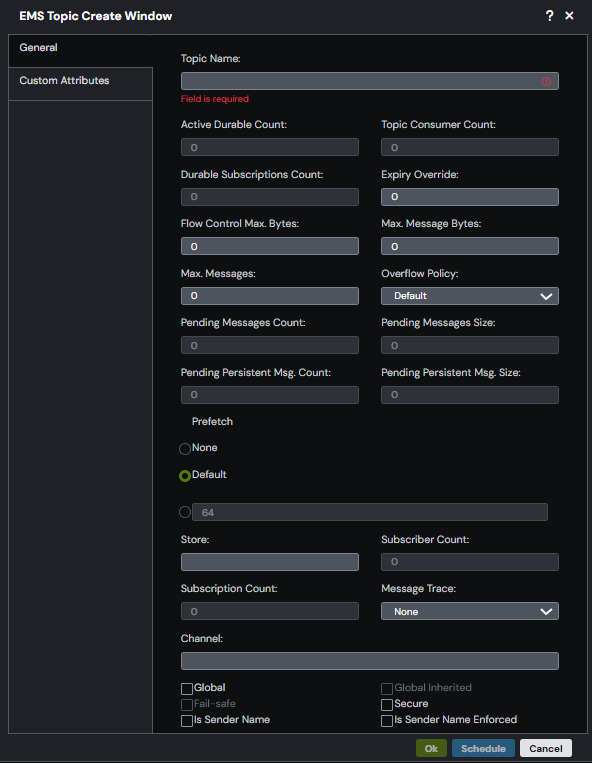Toggle the Fail-safe checkbox
Screen dimensions: 592x763
tap(187, 705)
